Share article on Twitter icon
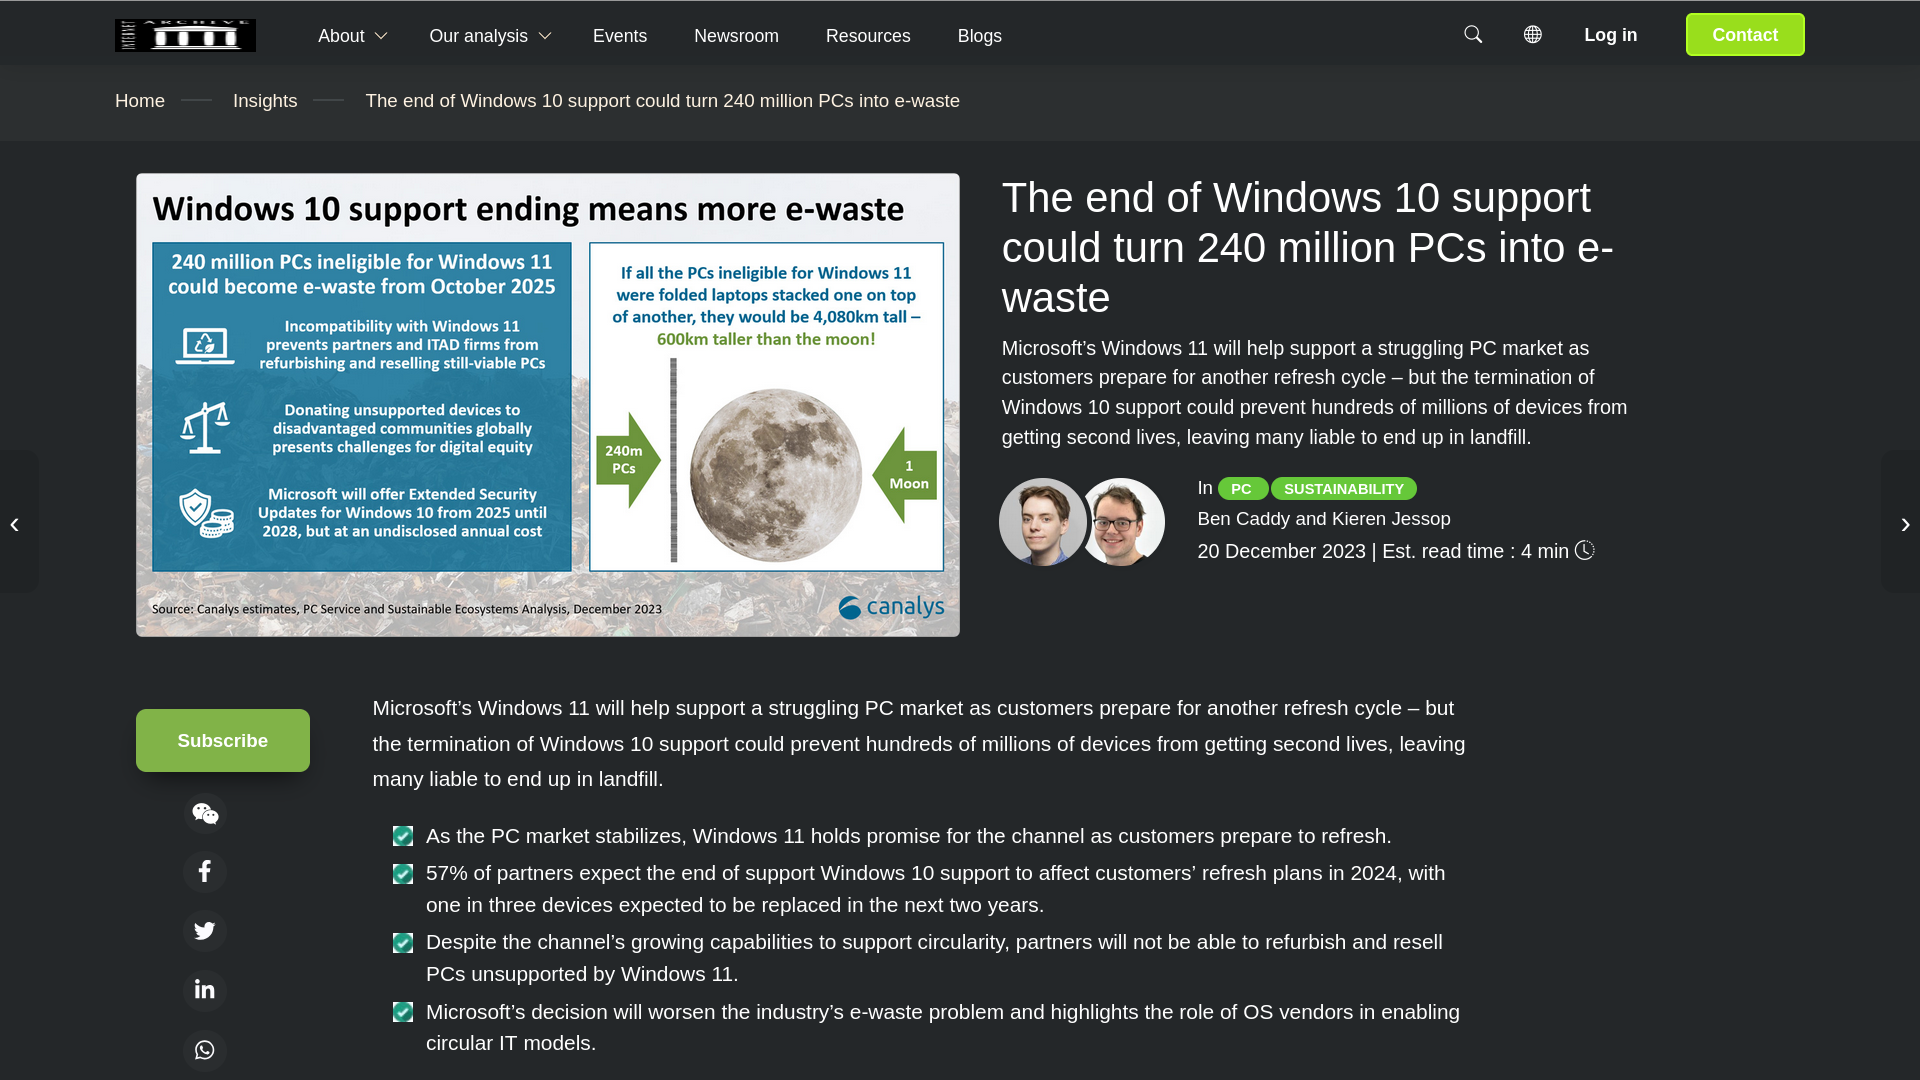The width and height of the screenshot is (1920, 1080). [x=205, y=931]
